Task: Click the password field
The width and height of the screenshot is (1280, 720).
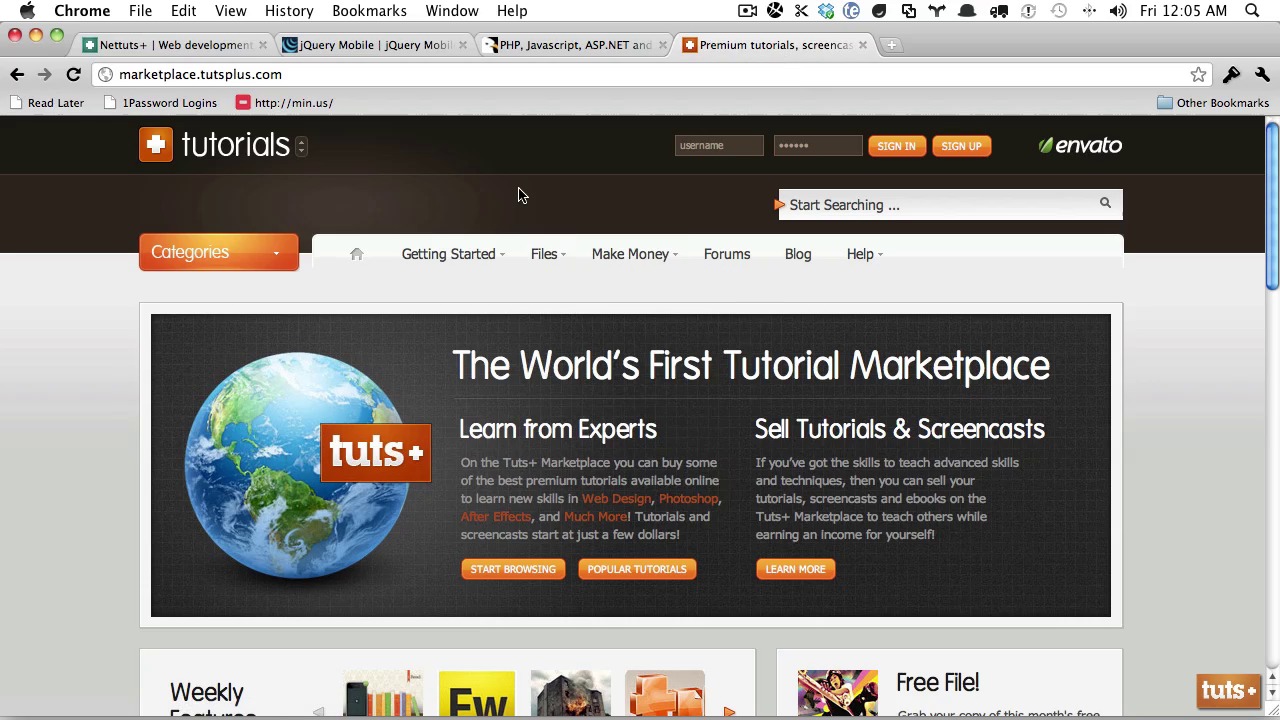Action: coord(817,146)
